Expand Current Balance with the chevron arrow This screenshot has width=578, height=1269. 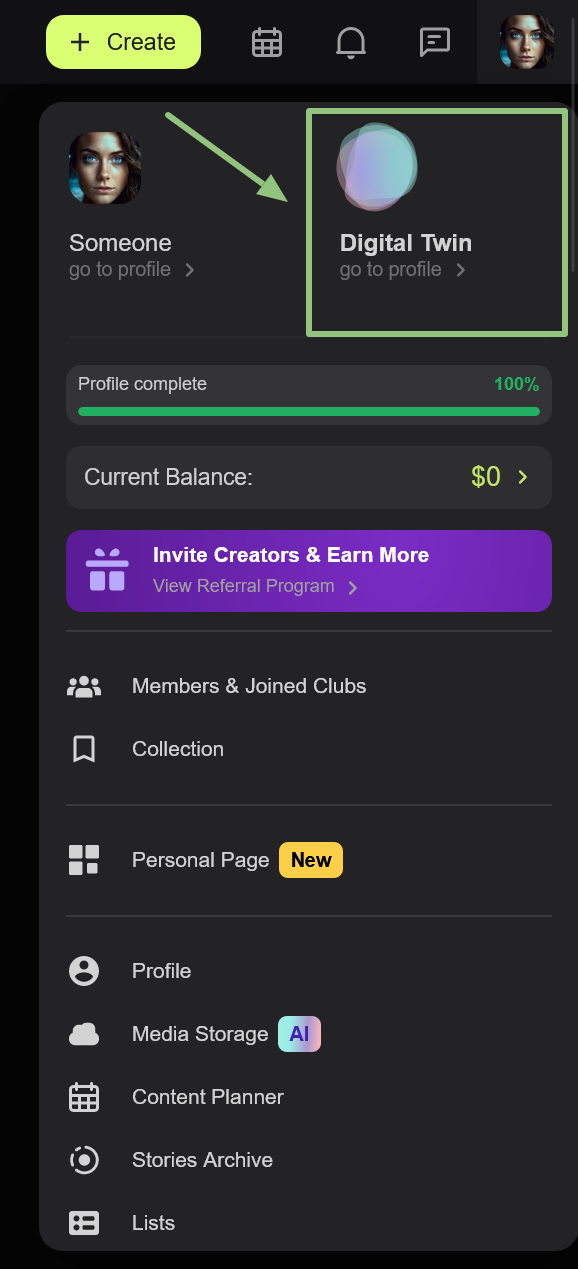tap(523, 477)
